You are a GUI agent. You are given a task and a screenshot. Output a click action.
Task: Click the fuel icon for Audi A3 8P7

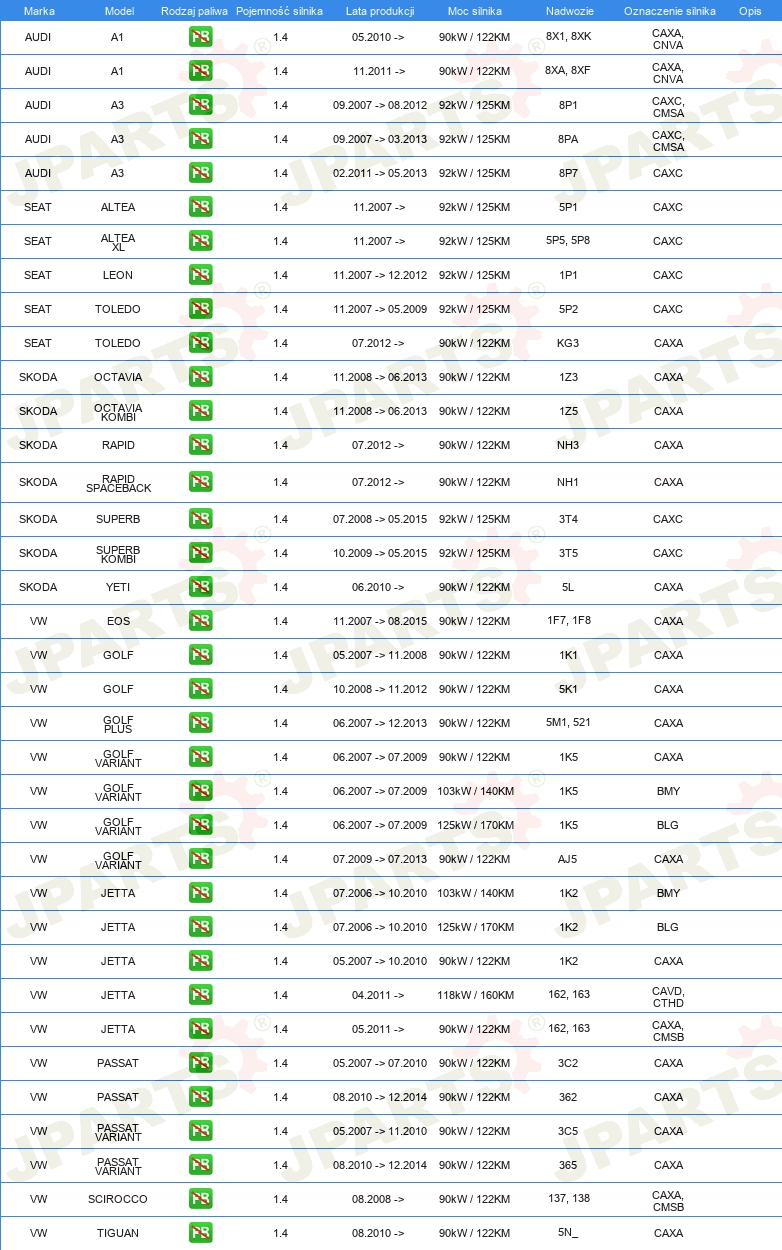point(200,173)
